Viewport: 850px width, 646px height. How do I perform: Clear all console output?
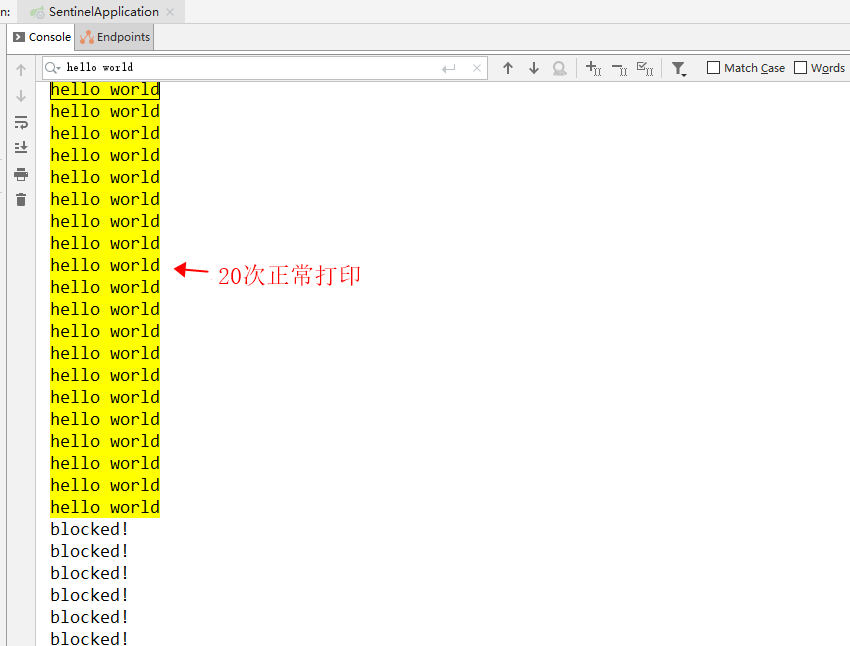coord(20,199)
